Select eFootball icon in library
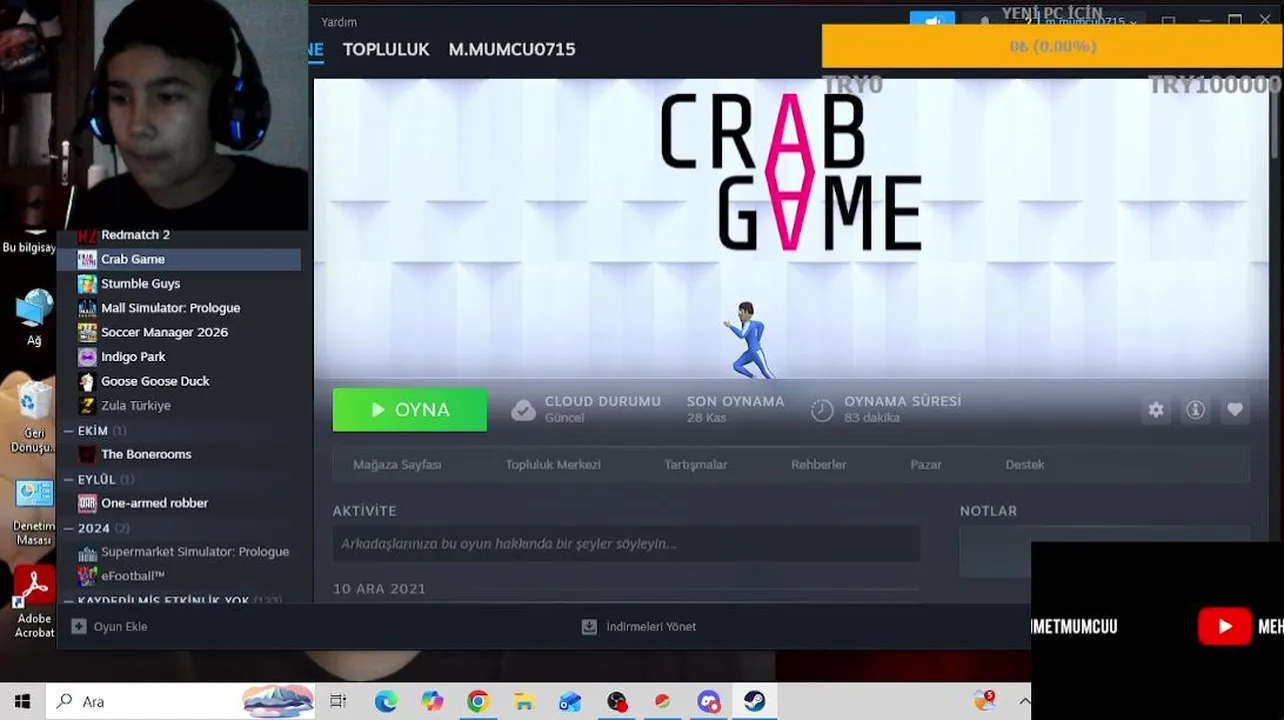Image resolution: width=1284 pixels, height=720 pixels. [x=87, y=576]
